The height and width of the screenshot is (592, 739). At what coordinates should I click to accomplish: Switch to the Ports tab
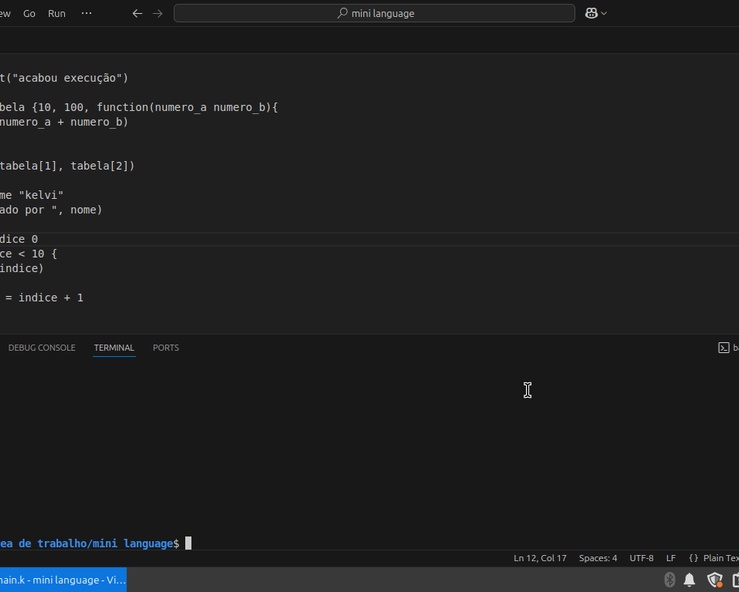click(166, 348)
